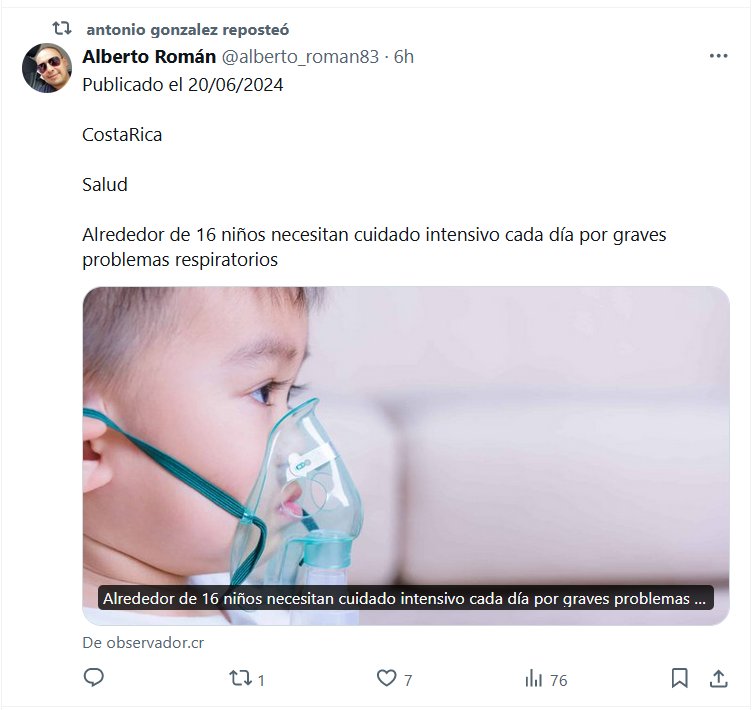Click the article headline caption overlay
Screen dimensions: 756x710
coord(405,598)
